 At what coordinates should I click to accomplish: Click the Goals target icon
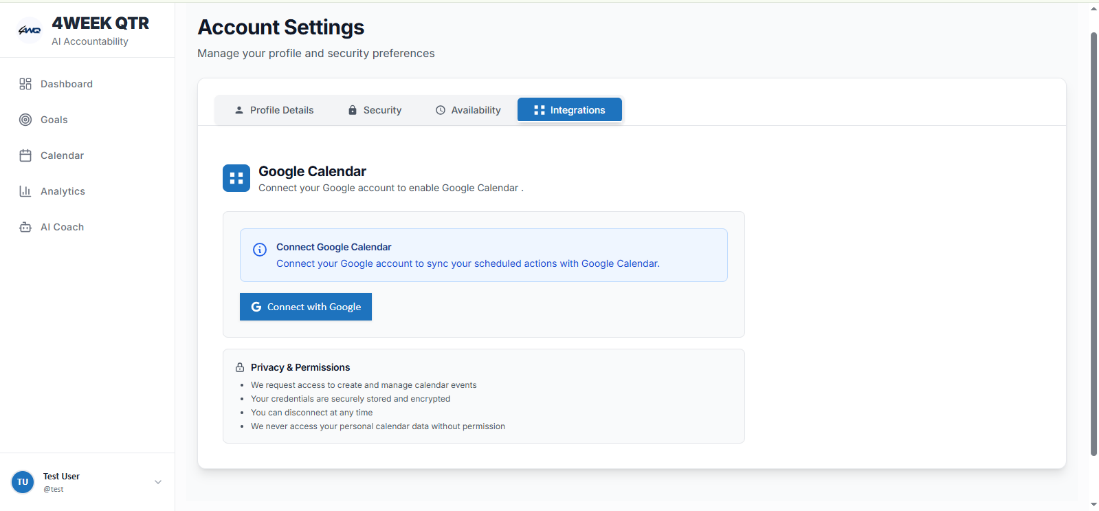25,120
